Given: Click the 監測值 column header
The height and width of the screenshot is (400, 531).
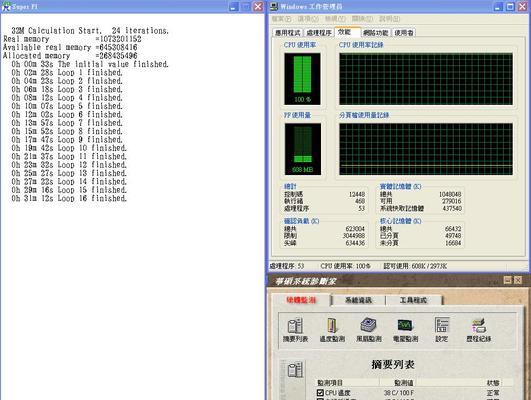Looking at the screenshot, I should [x=404, y=383].
